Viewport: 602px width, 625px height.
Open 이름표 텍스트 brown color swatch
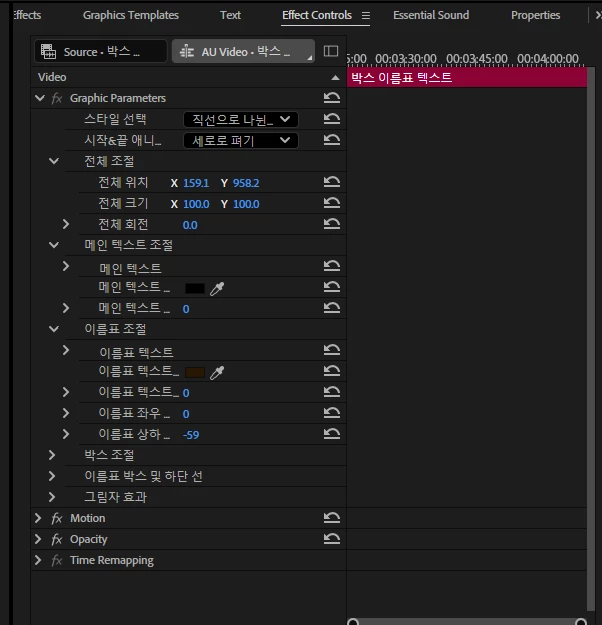[x=195, y=372]
